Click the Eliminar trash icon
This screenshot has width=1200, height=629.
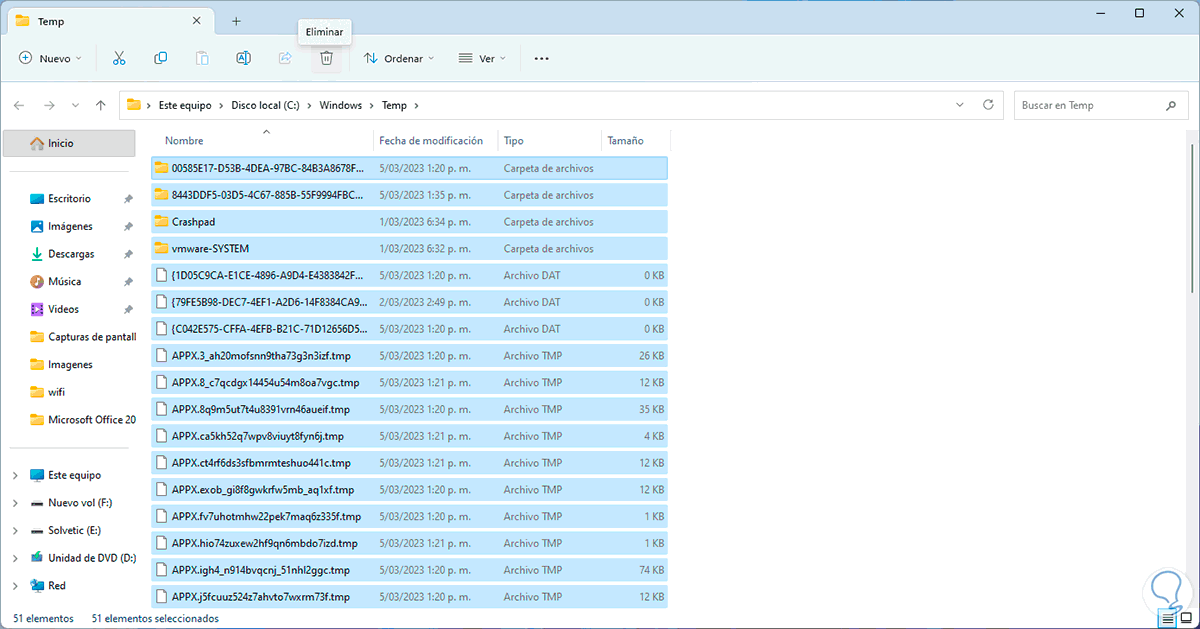click(x=326, y=59)
